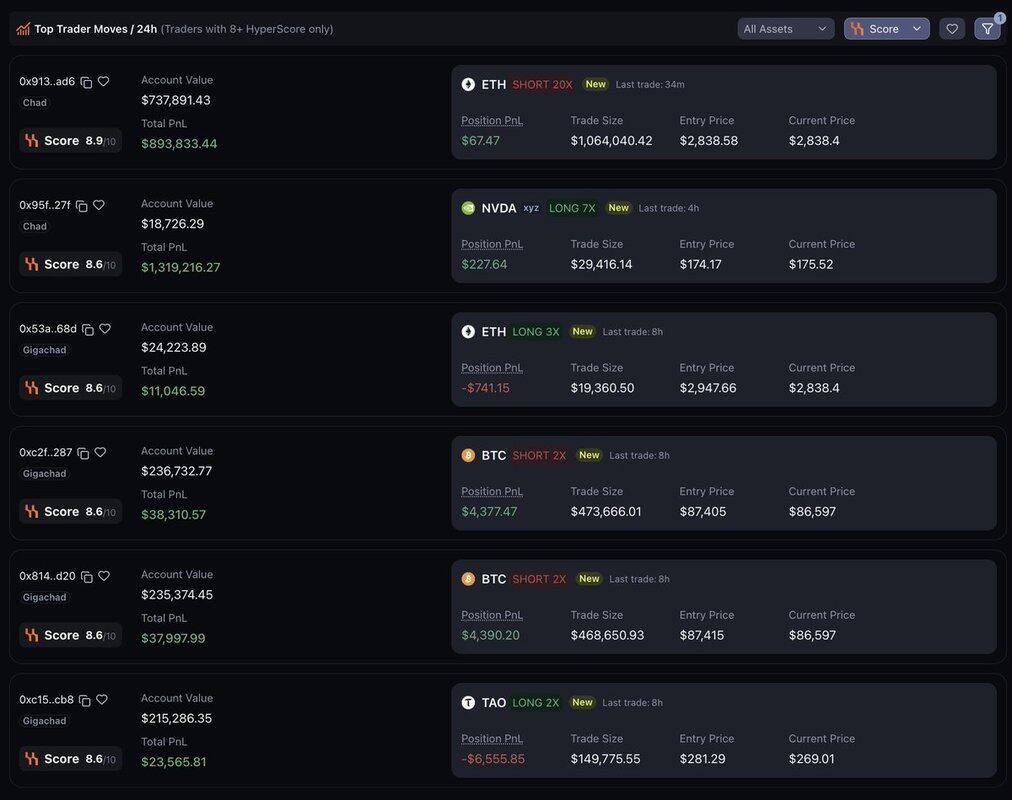Favorite trader 0x814..d20 with heart
Viewport: 1012px width, 800px height.
[104, 576]
